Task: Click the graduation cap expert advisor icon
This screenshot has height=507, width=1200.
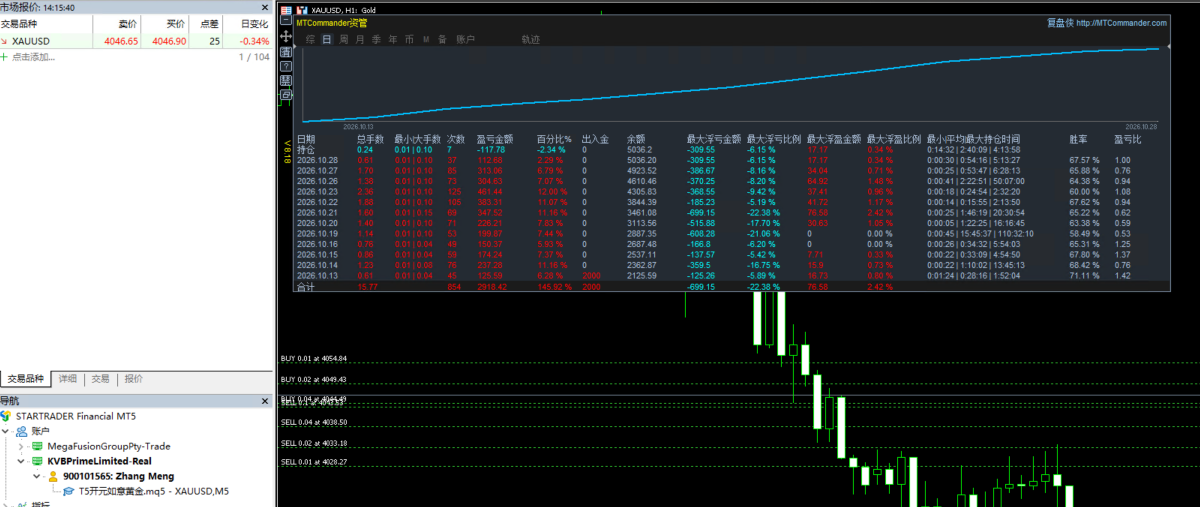Action: pyautogui.click(x=68, y=492)
